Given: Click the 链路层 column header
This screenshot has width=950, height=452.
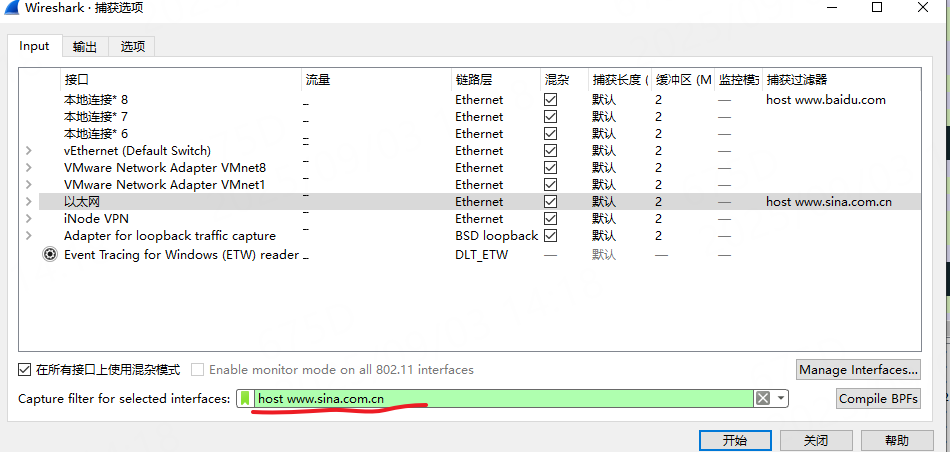Looking at the screenshot, I should point(496,79).
